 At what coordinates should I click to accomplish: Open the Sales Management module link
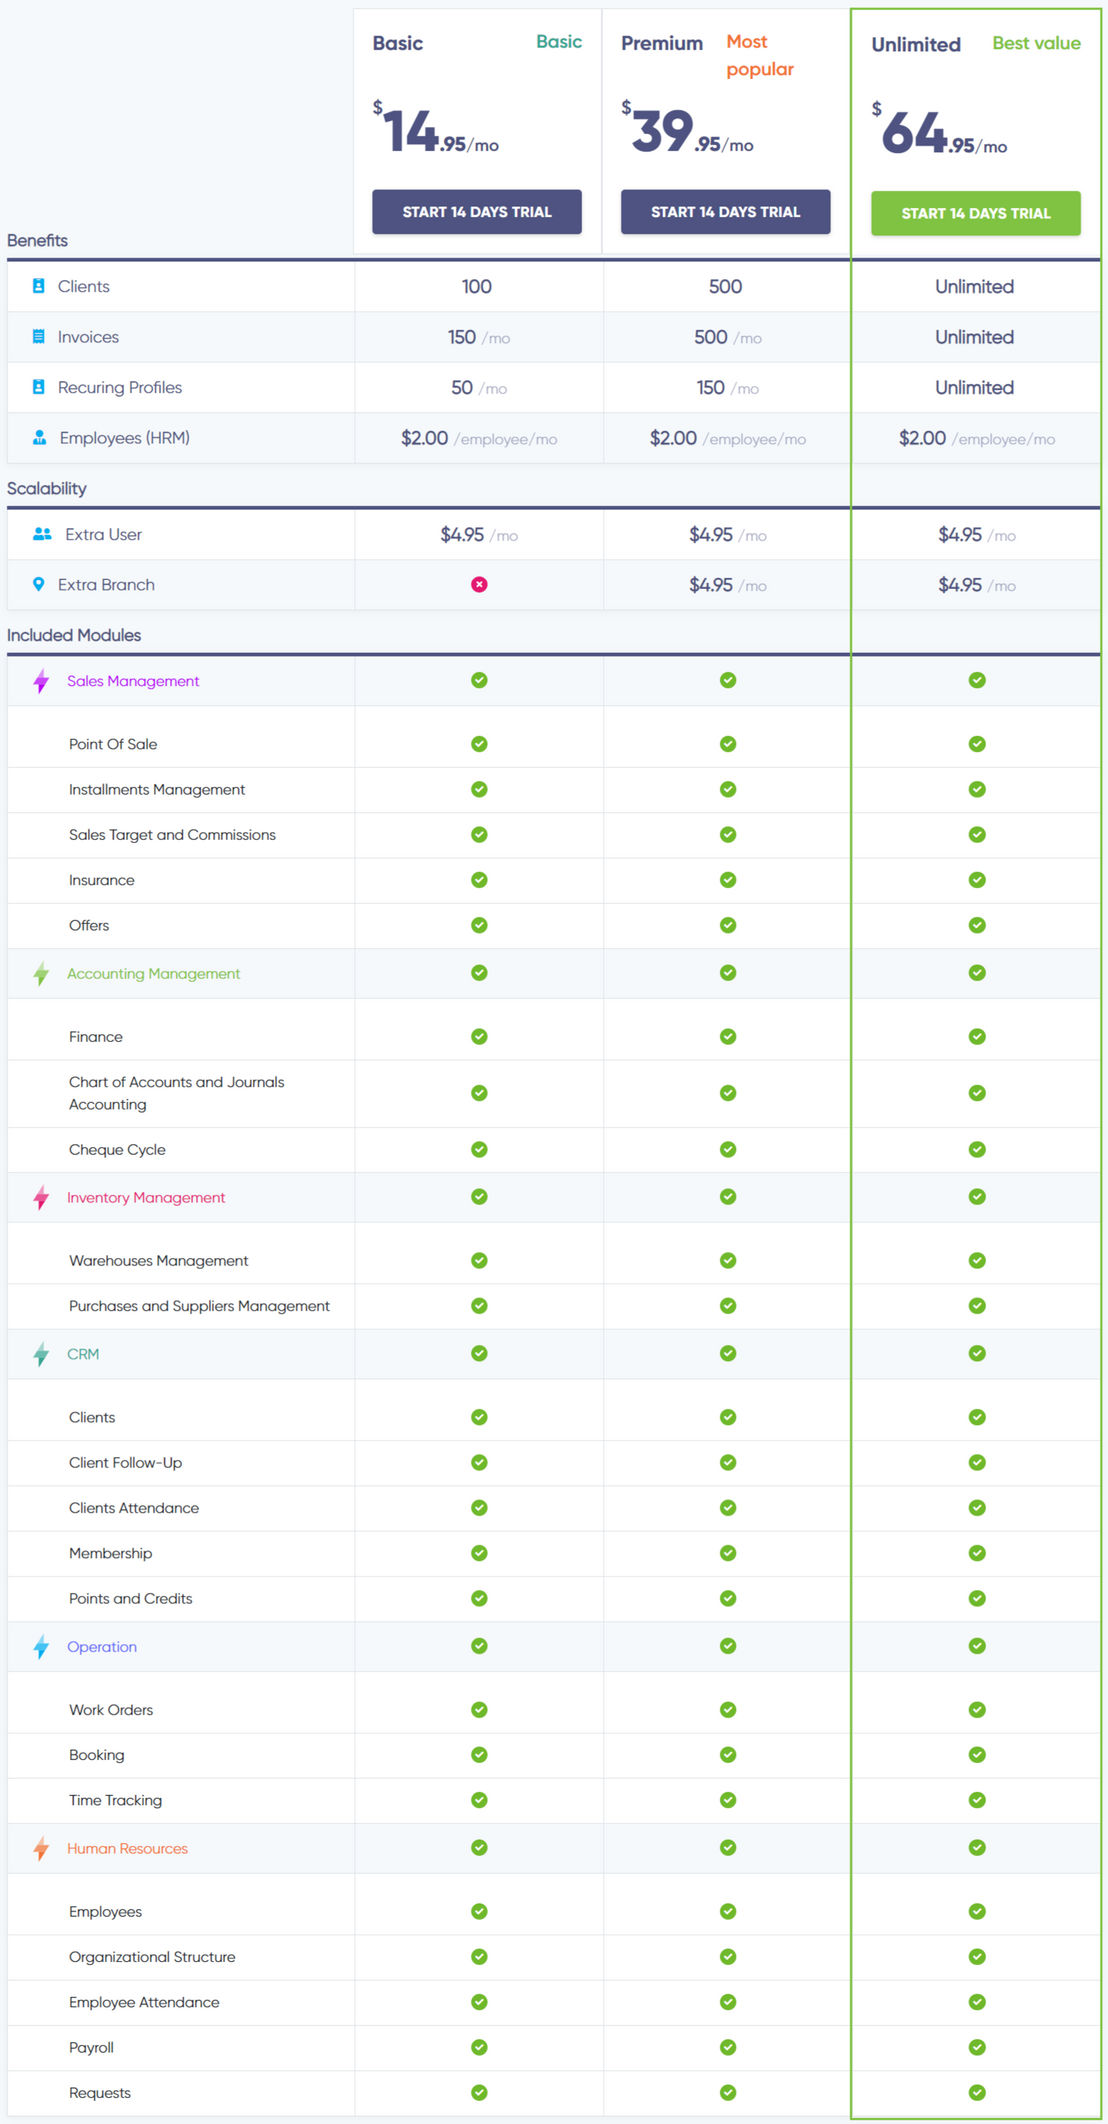click(x=133, y=681)
